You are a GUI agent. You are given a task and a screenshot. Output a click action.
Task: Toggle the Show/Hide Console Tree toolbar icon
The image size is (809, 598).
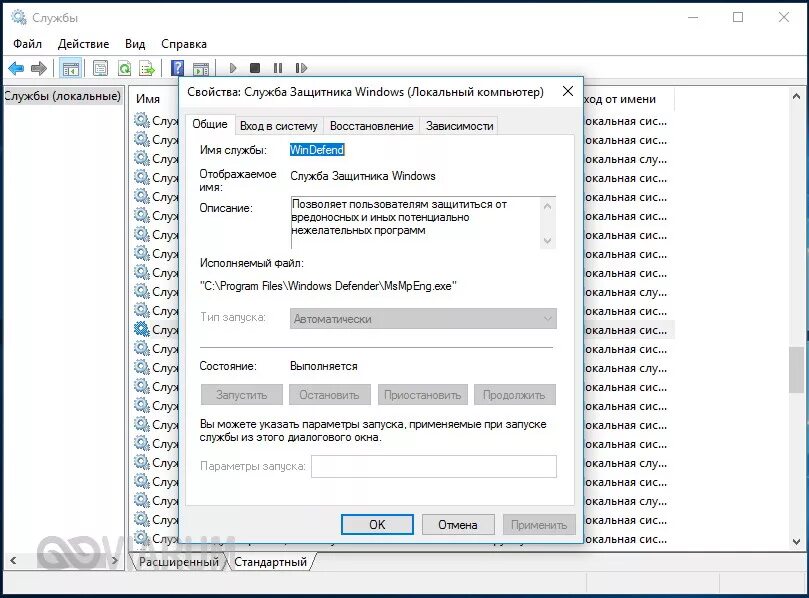tap(71, 68)
